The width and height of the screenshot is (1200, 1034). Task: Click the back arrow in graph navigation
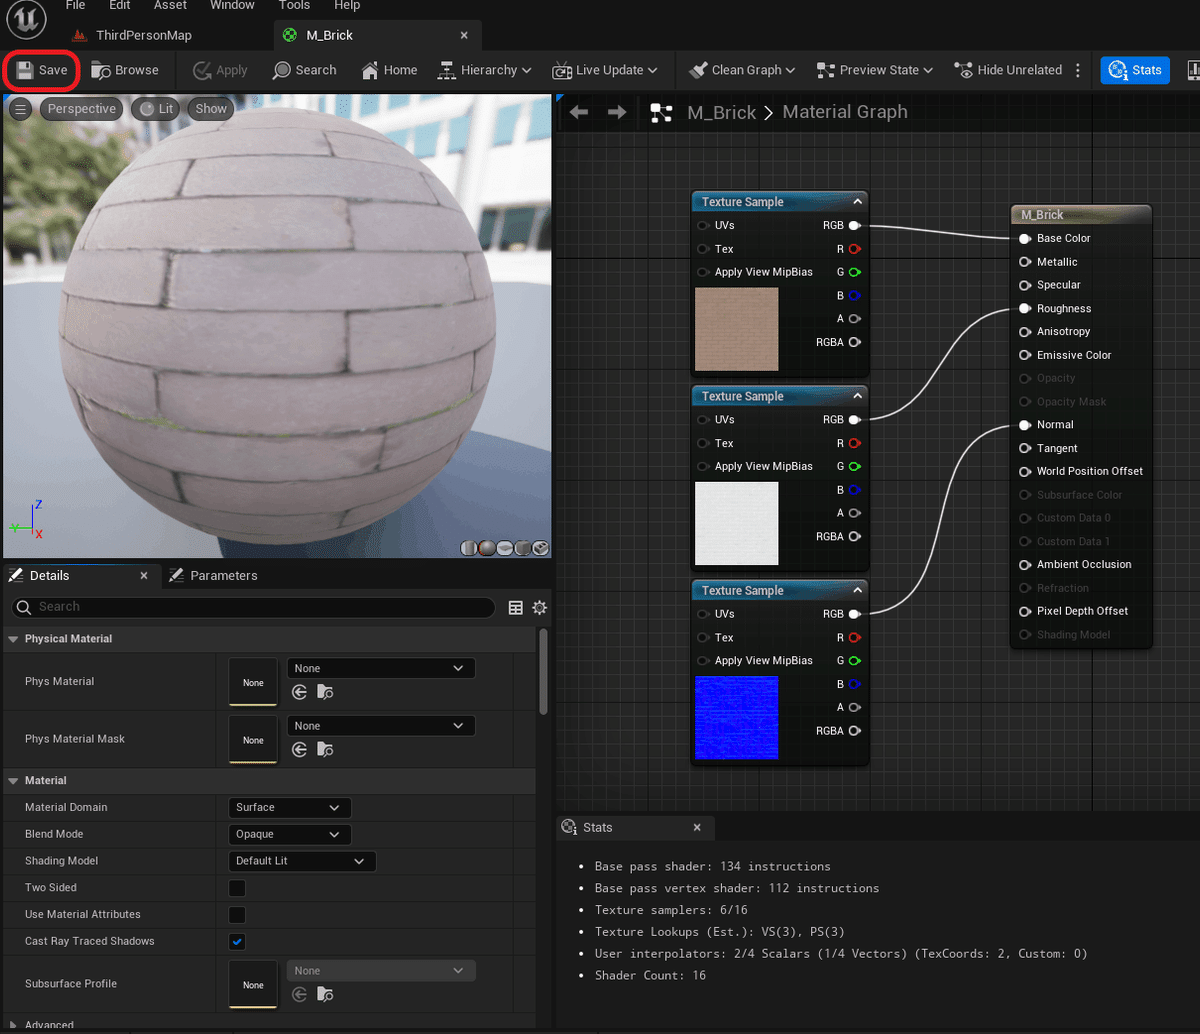pos(579,112)
